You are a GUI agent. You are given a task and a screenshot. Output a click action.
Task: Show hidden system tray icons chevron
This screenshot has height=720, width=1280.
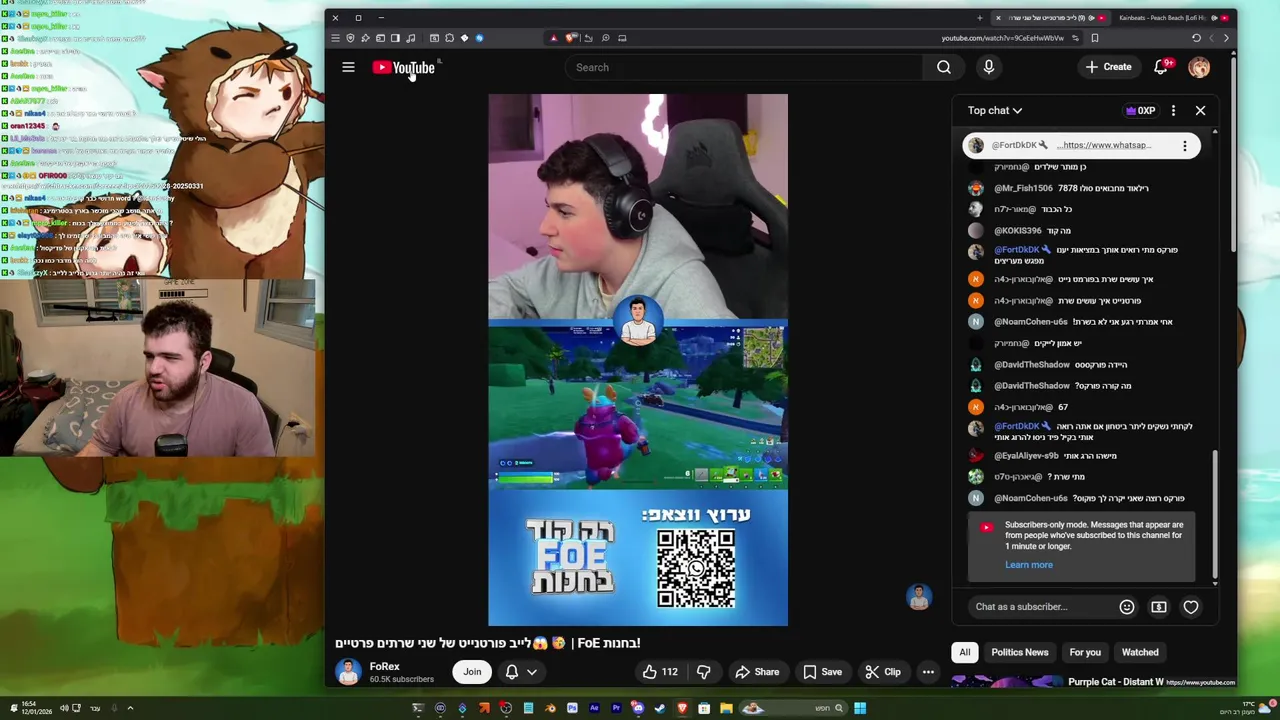point(129,708)
